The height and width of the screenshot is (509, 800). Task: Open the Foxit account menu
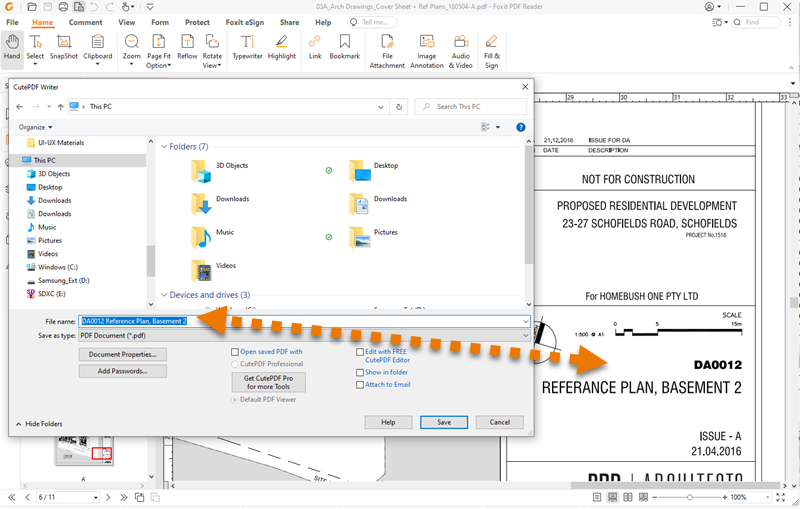click(713, 7)
